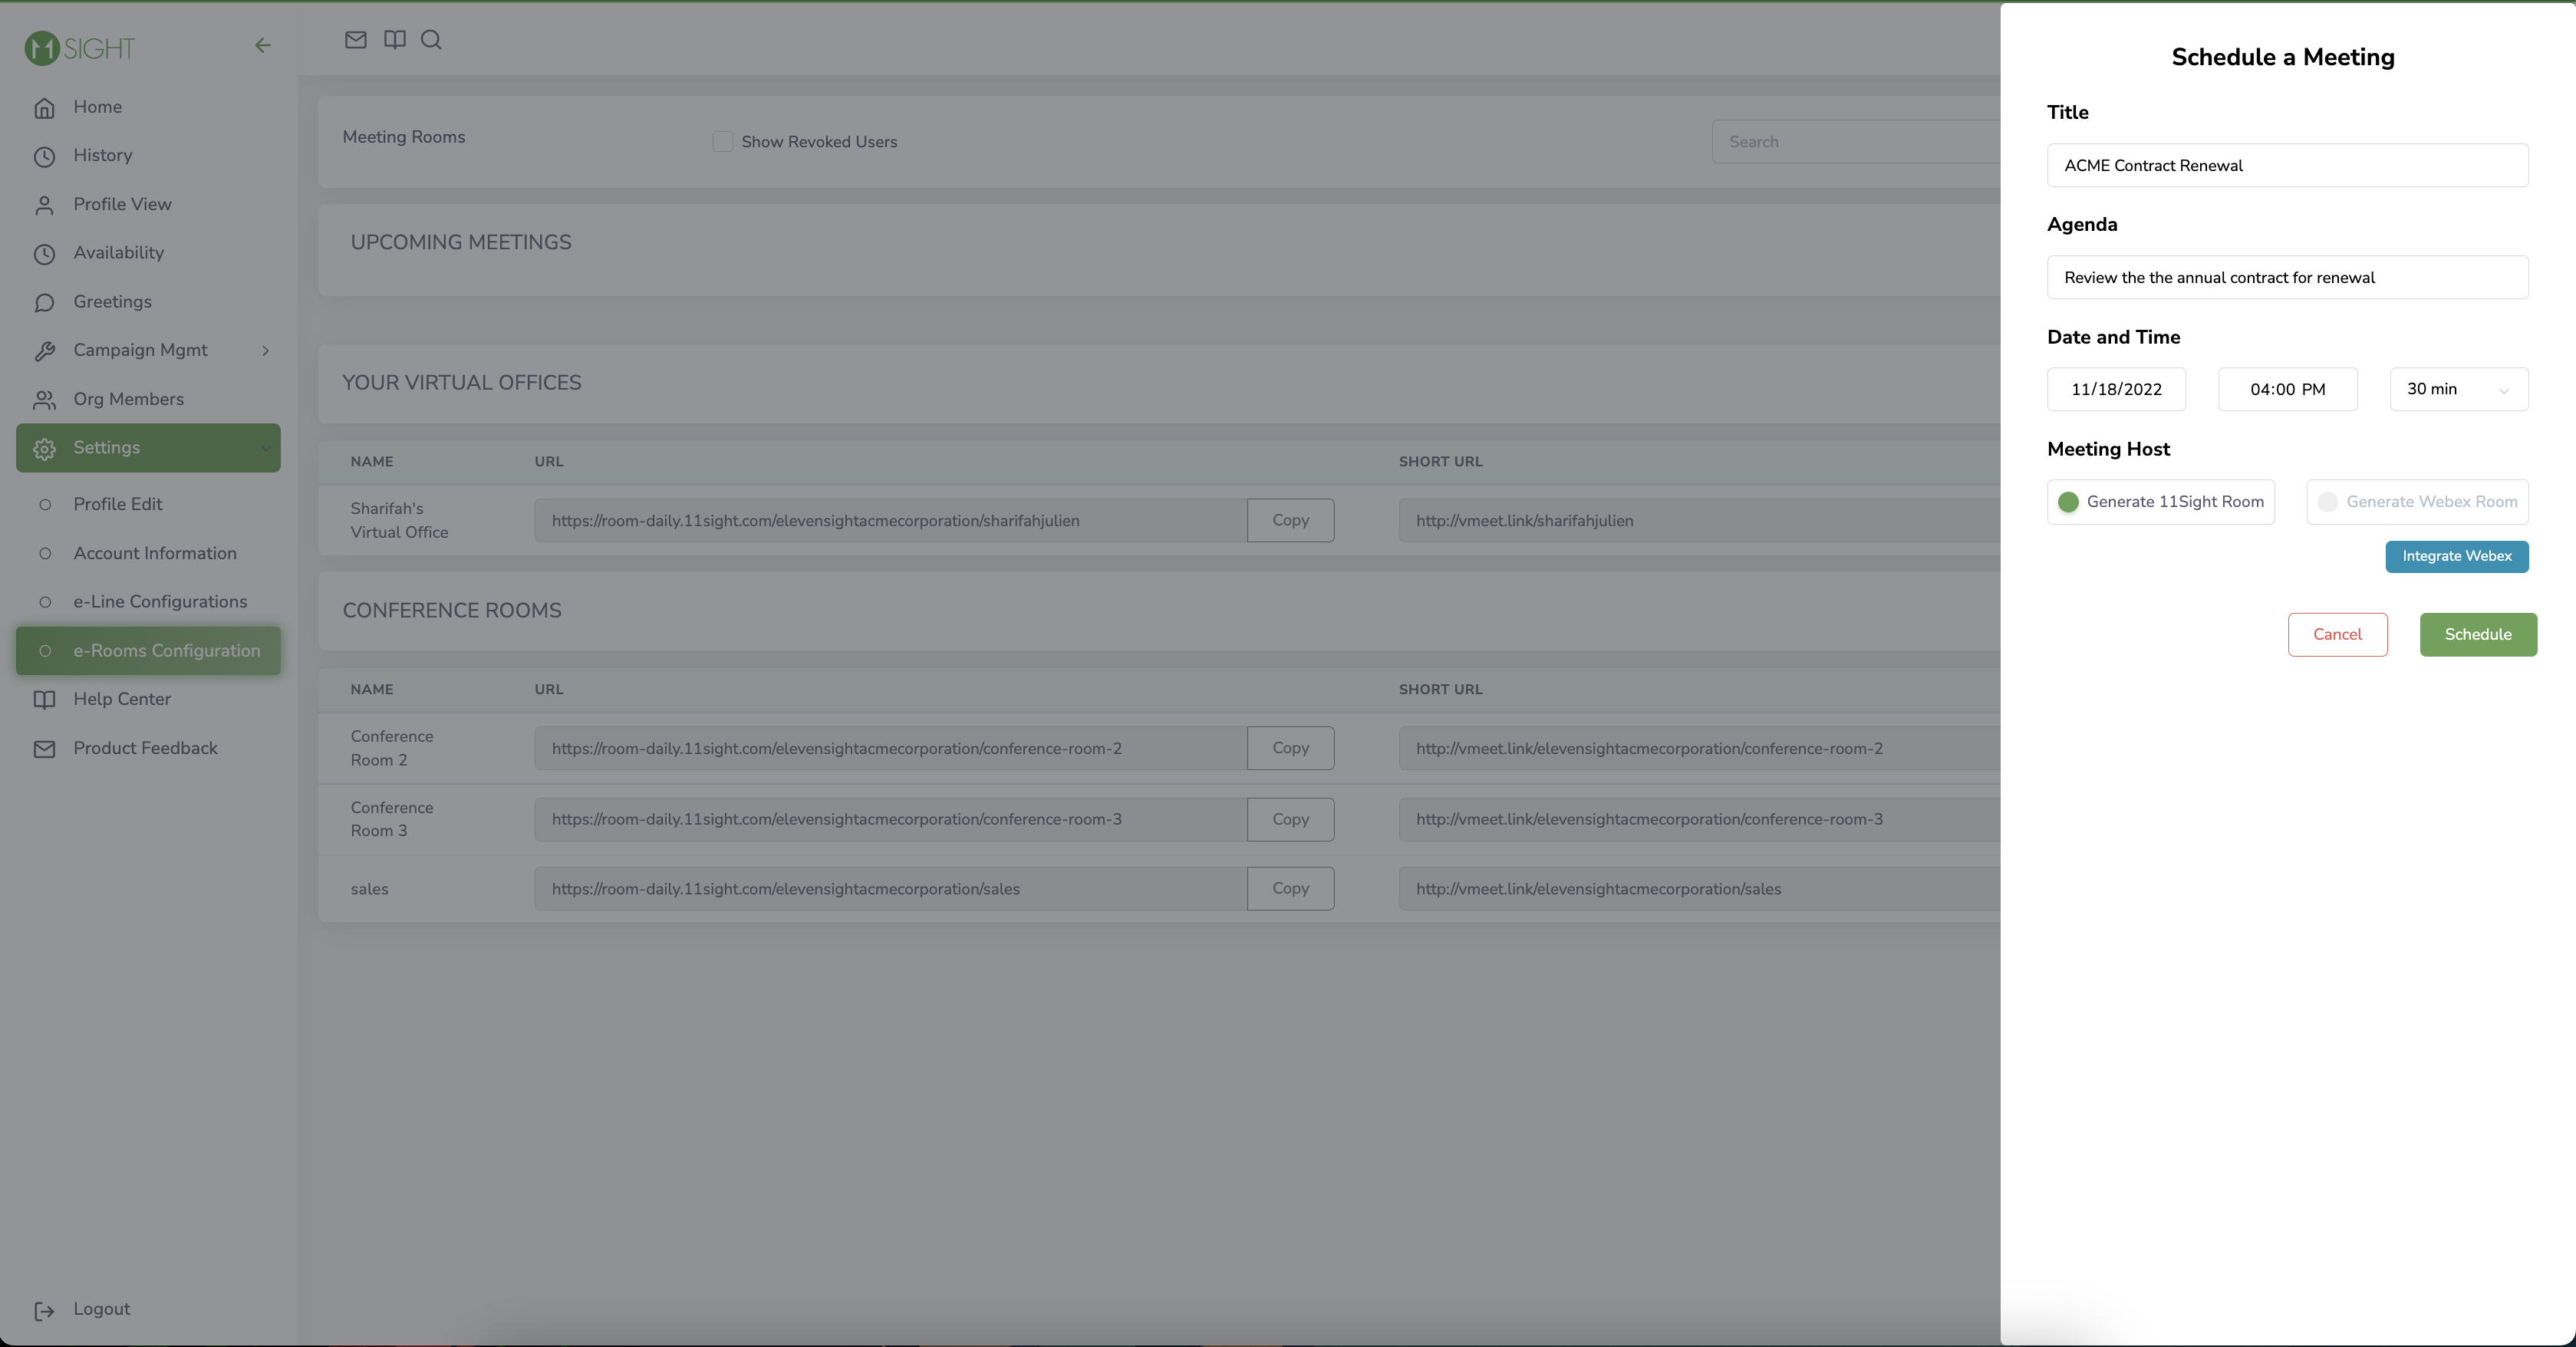This screenshot has height=1347, width=2576.
Task: Click the Org Members people icon
Action: 44,400
